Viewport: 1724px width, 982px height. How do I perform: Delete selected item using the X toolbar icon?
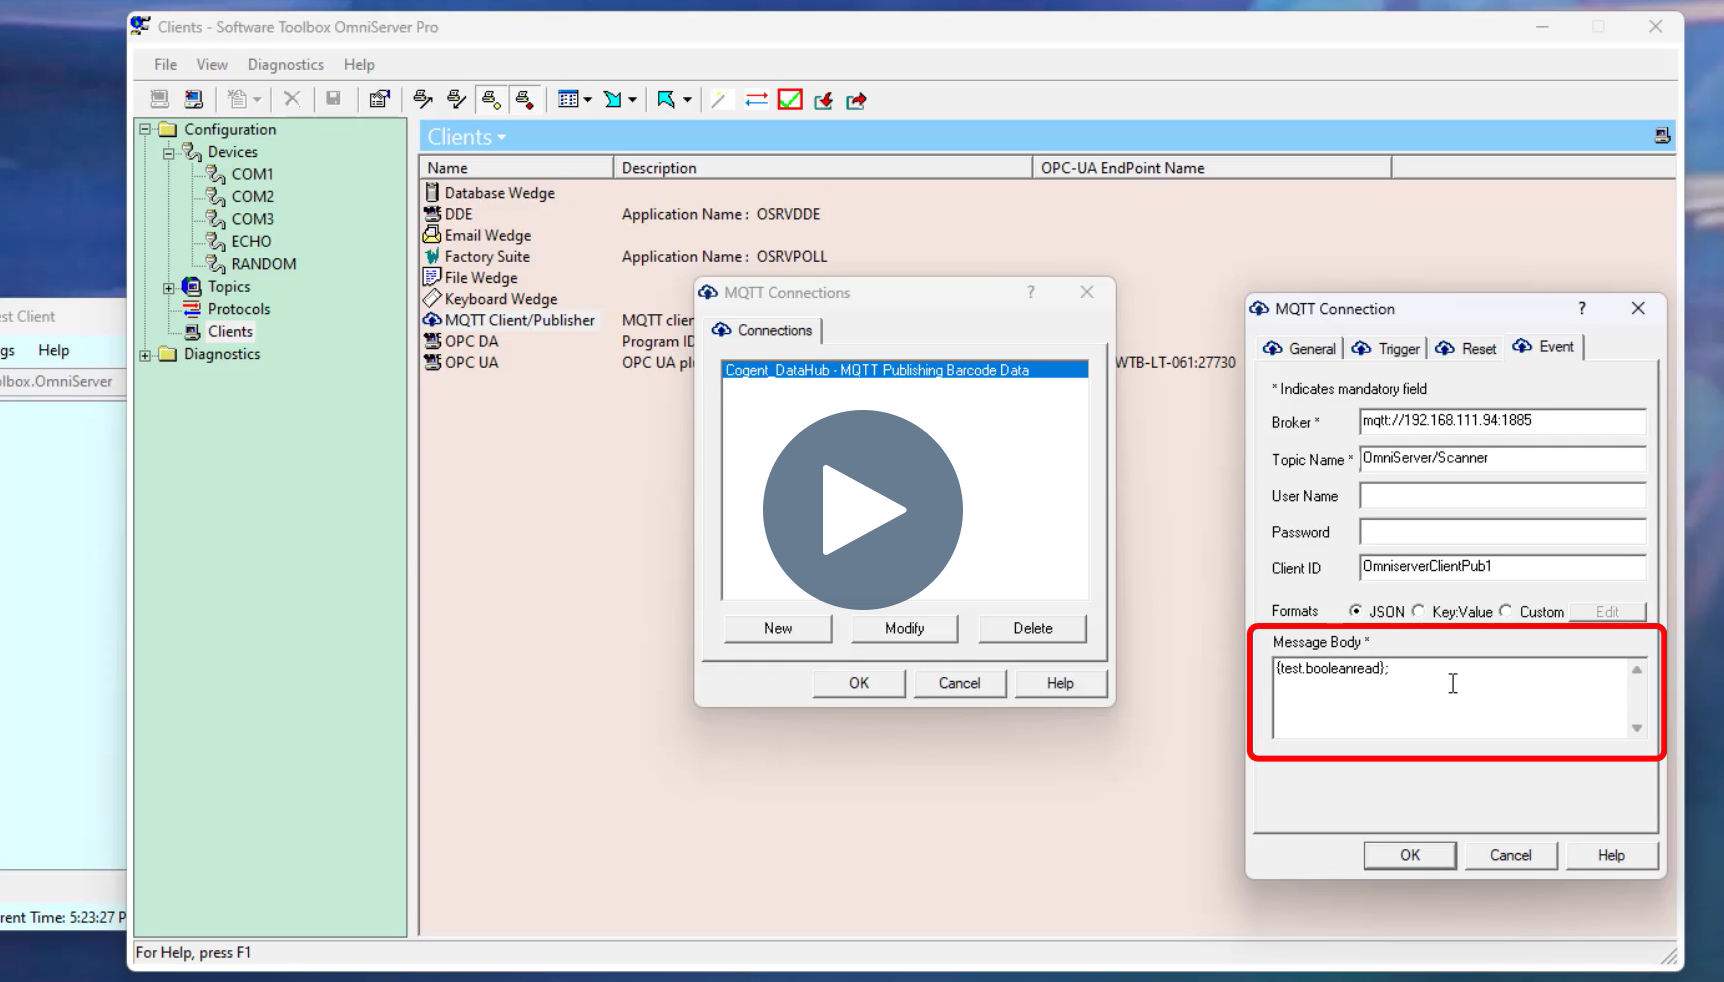click(x=291, y=99)
